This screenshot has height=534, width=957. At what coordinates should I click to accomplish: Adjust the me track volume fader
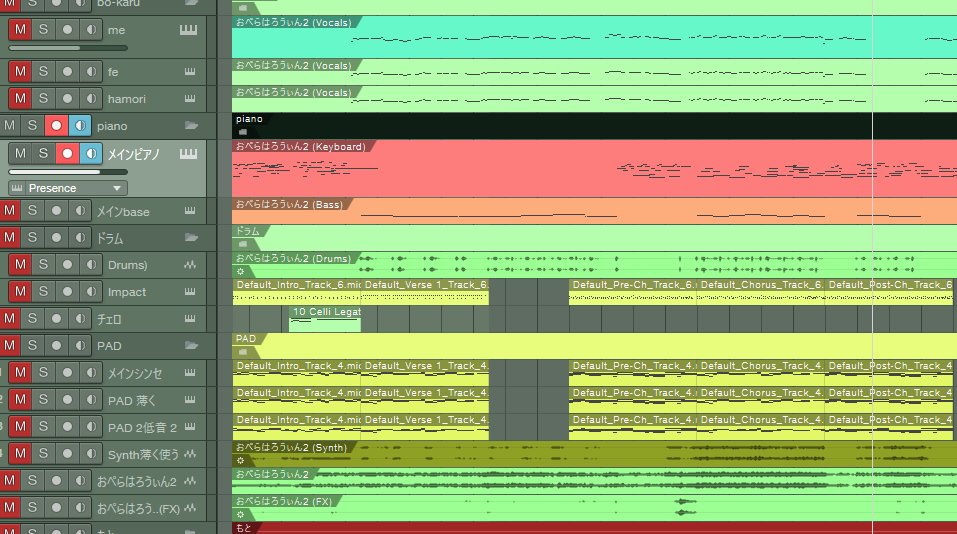click(x=68, y=48)
